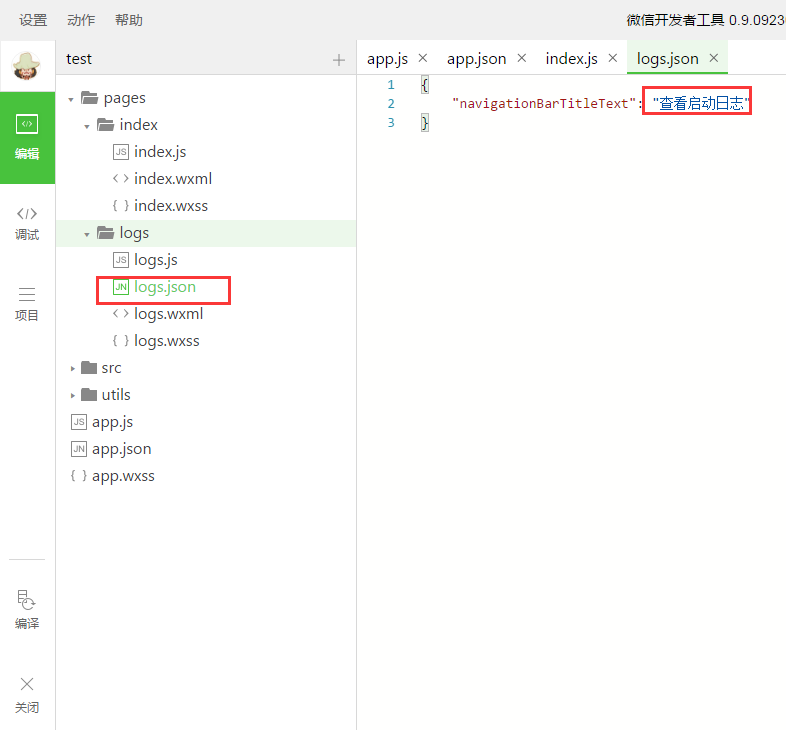Viewport: 786px width, 730px height.
Task: Select app.wxss file in tree
Action: 123,476
